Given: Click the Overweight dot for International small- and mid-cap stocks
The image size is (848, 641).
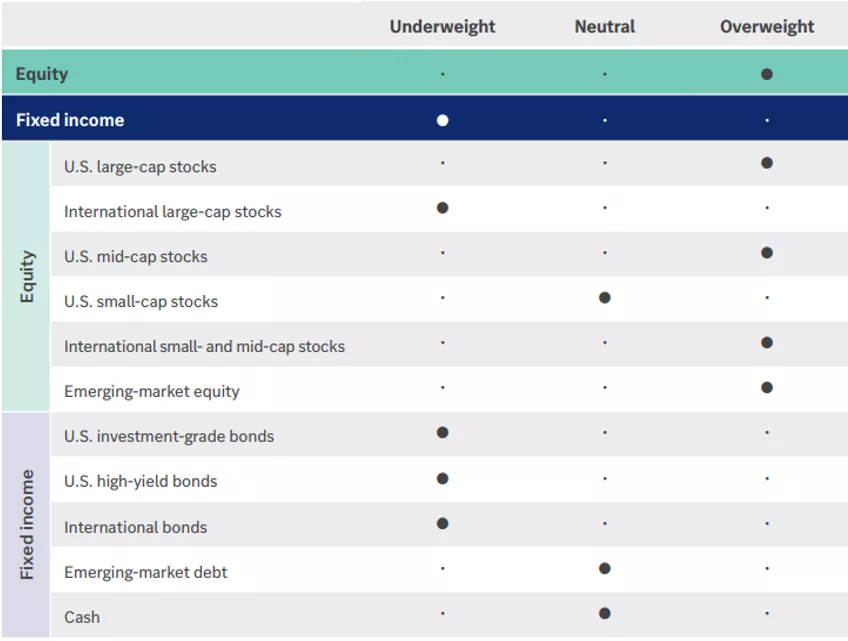Looking at the screenshot, I should [766, 340].
